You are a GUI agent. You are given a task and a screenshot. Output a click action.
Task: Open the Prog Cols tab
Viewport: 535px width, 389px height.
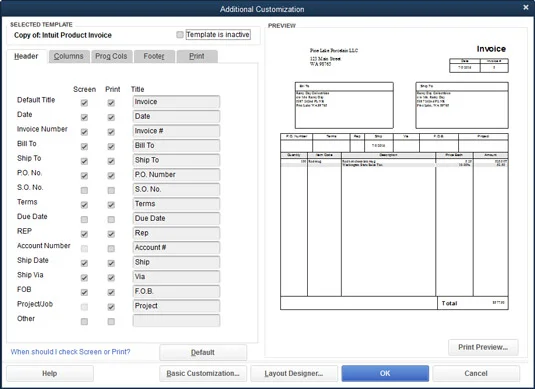(111, 56)
